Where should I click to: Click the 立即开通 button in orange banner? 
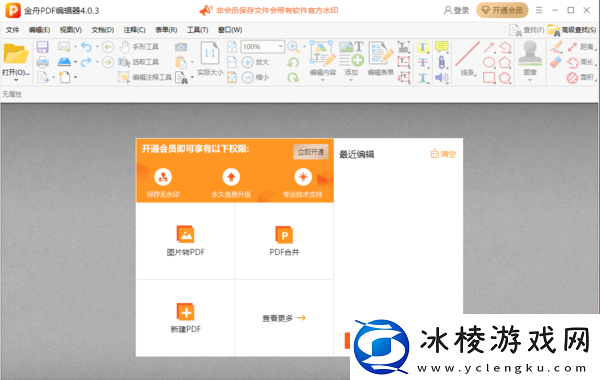(x=311, y=152)
